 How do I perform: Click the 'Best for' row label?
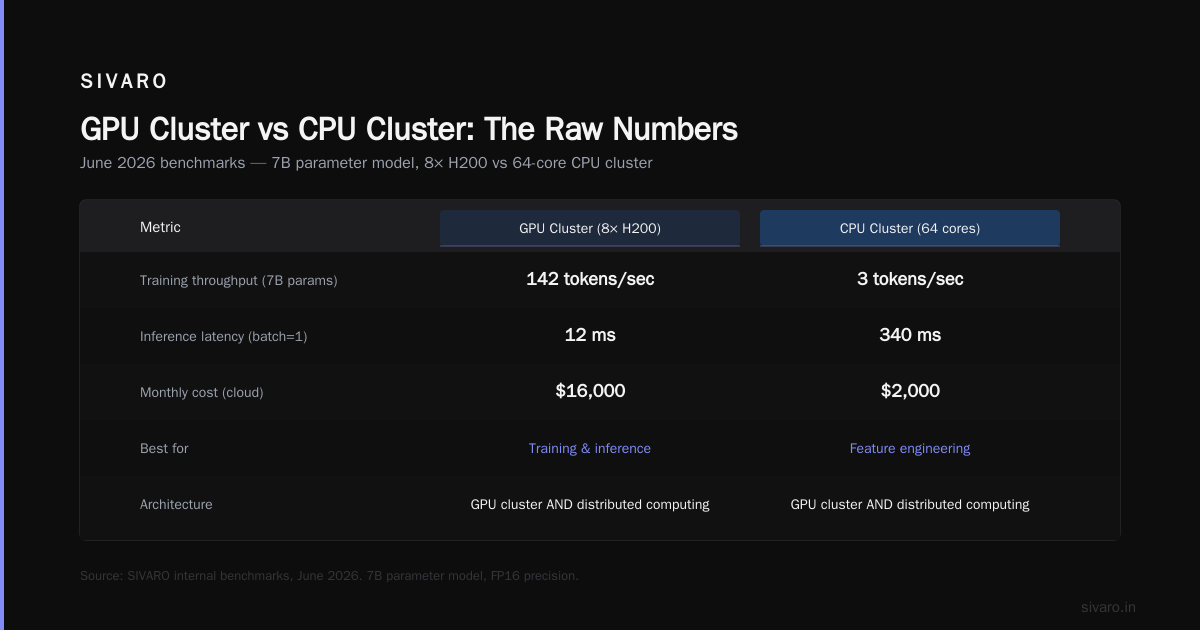click(164, 449)
